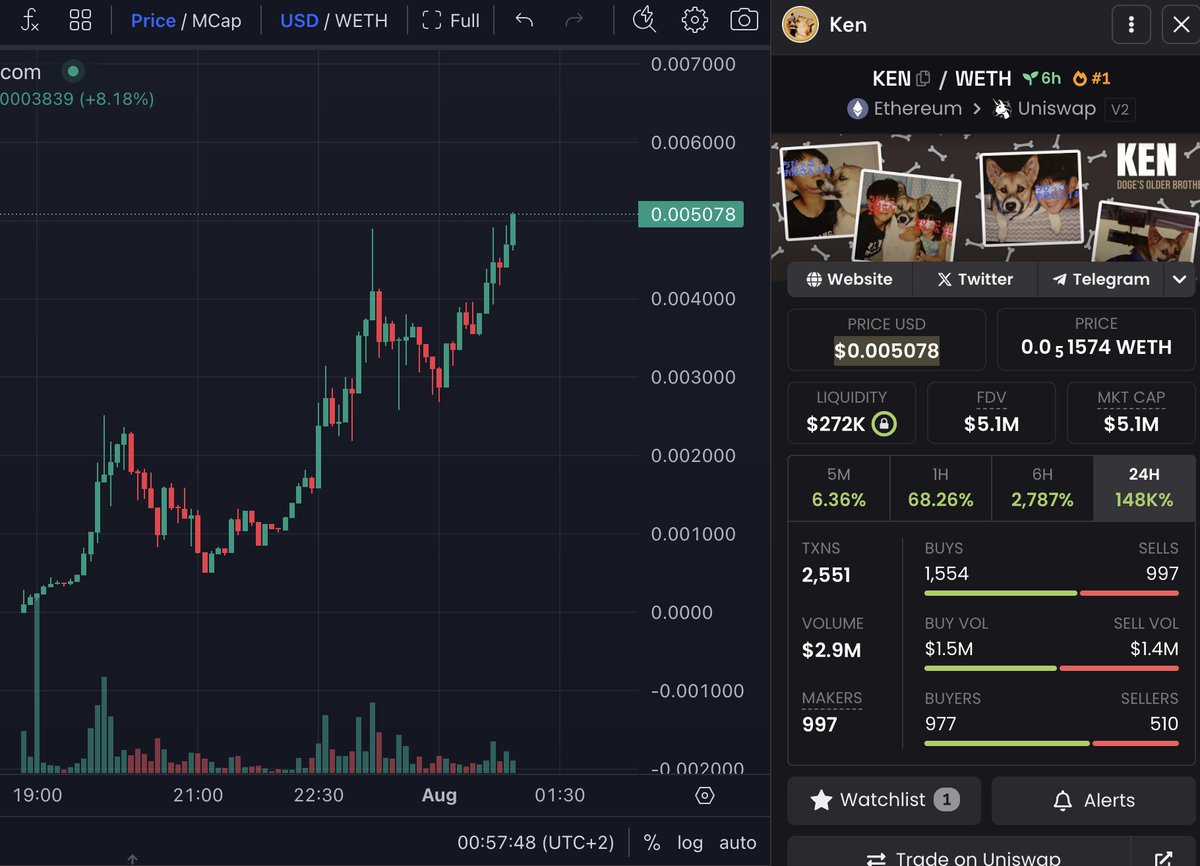1200x866 pixels.
Task: Click the current price label 0.005078
Action: point(691,214)
